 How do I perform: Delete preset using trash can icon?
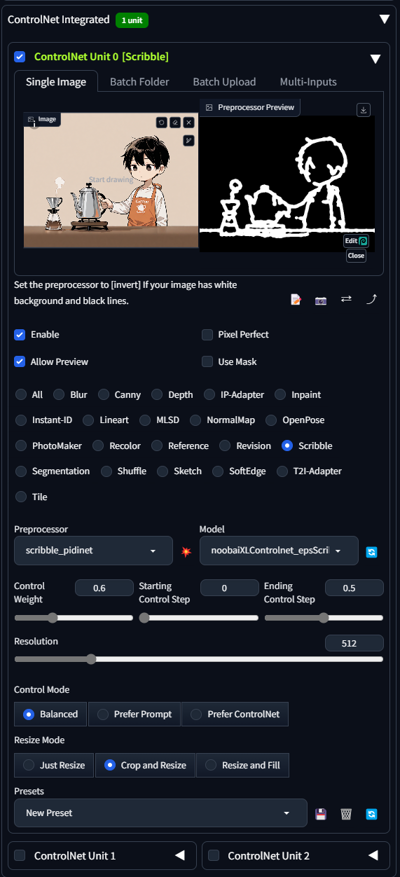[346, 814]
